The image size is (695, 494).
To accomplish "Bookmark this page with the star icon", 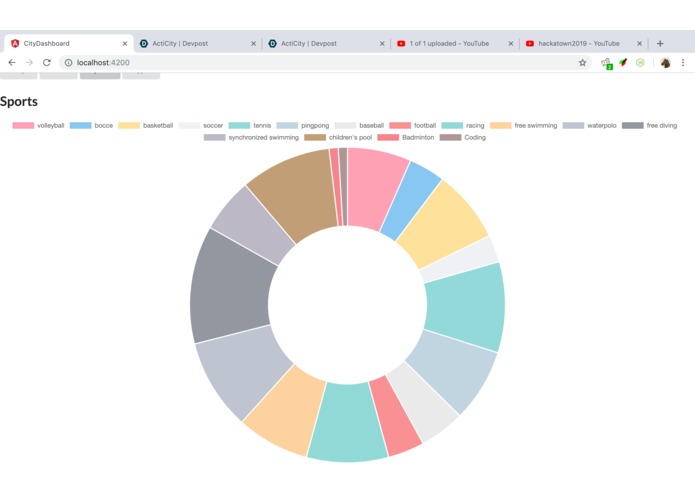I will click(x=582, y=62).
